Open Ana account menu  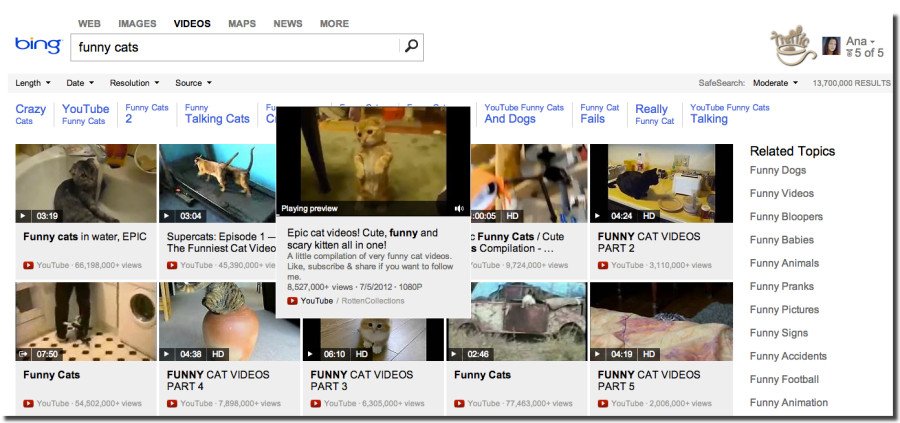coord(860,41)
